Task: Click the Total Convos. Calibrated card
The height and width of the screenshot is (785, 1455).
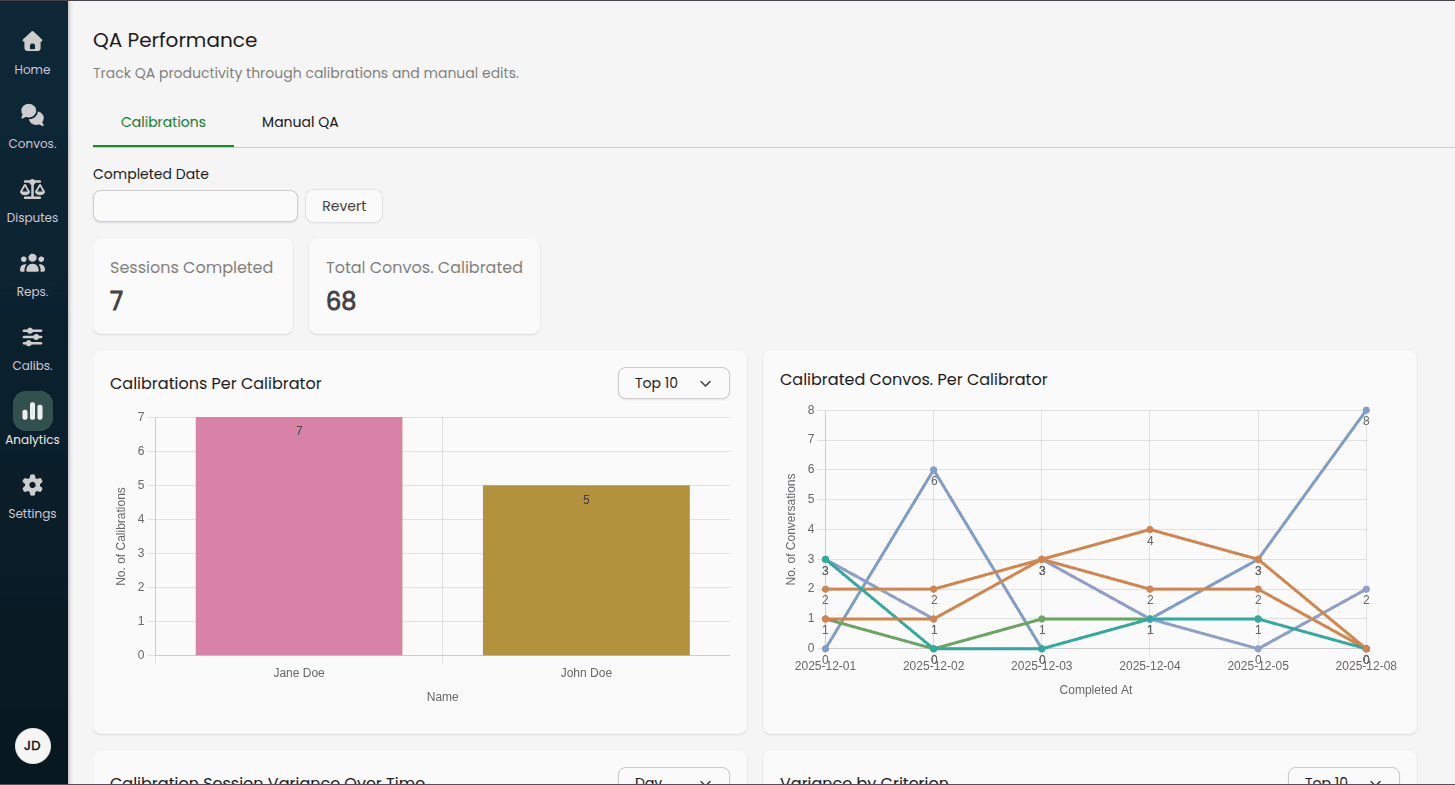Action: pyautogui.click(x=424, y=286)
